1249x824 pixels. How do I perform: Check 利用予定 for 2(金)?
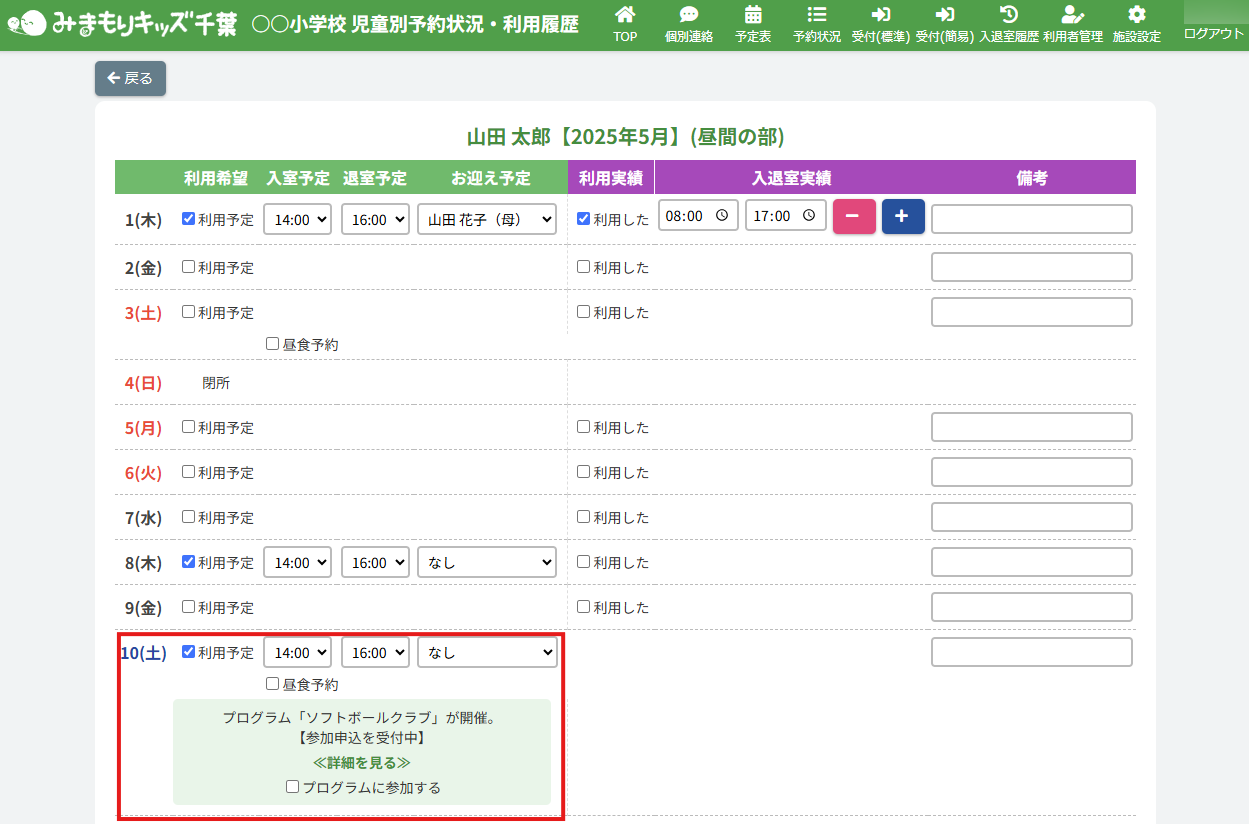189,267
